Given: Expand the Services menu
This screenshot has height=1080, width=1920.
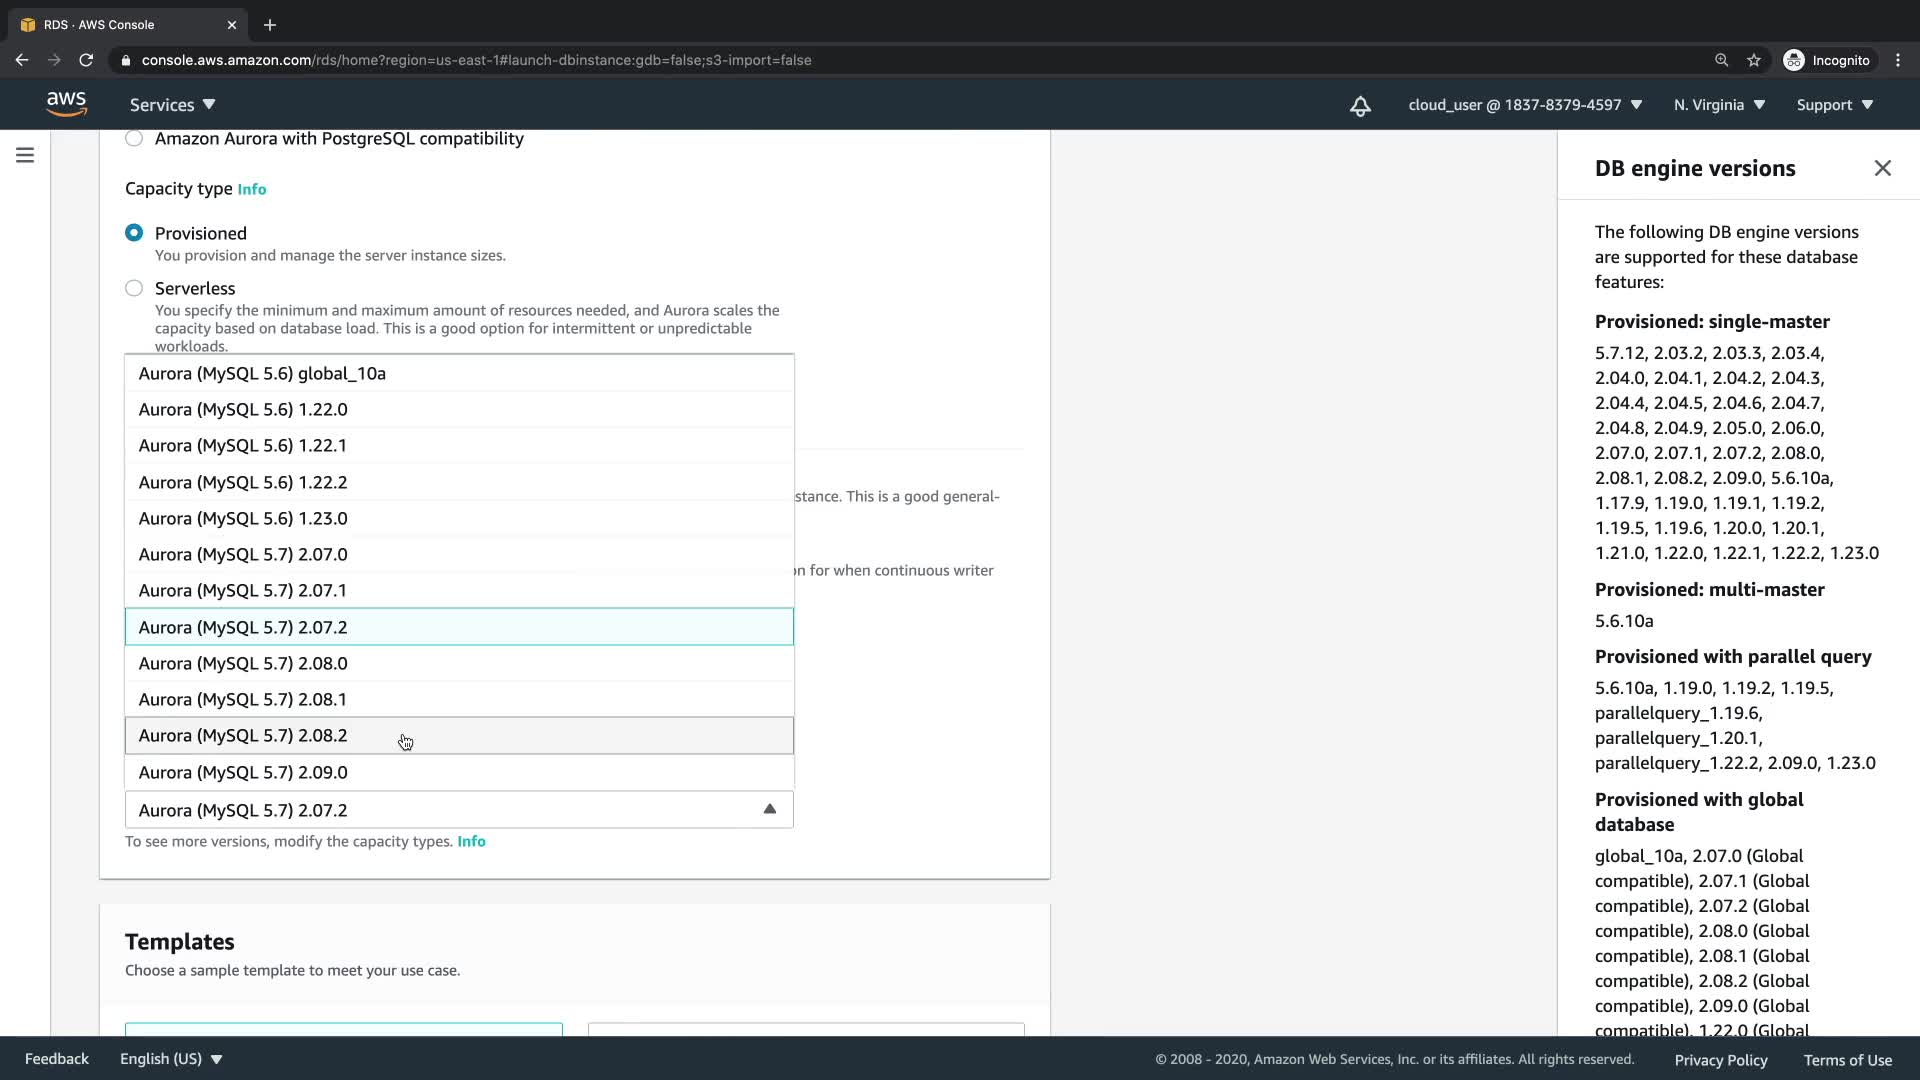Looking at the screenshot, I should tap(172, 105).
